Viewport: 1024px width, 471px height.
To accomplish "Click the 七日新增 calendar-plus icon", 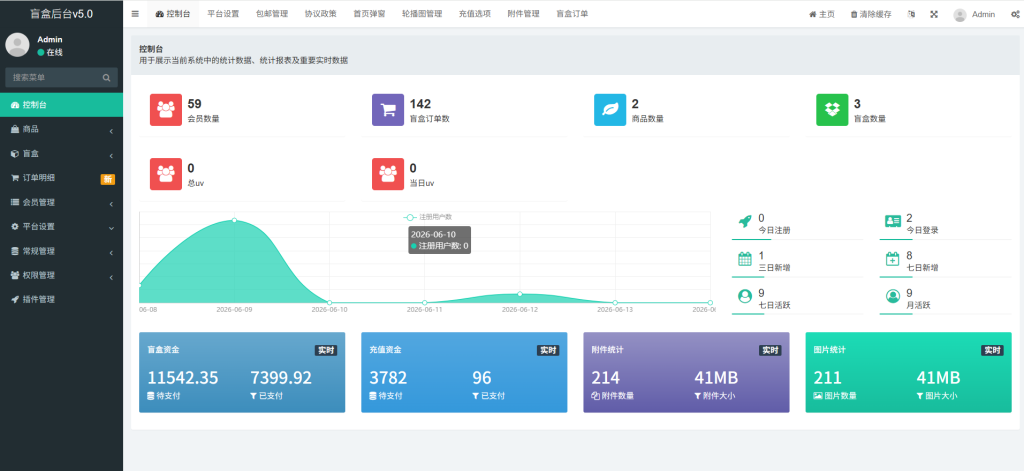I will point(893,259).
